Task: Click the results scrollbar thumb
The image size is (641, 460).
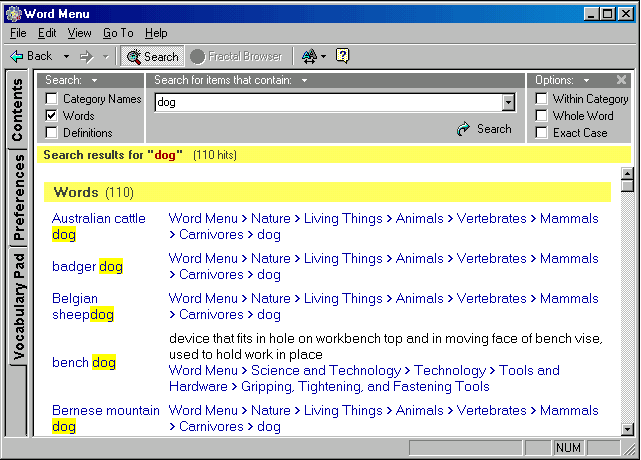Action: [627, 186]
